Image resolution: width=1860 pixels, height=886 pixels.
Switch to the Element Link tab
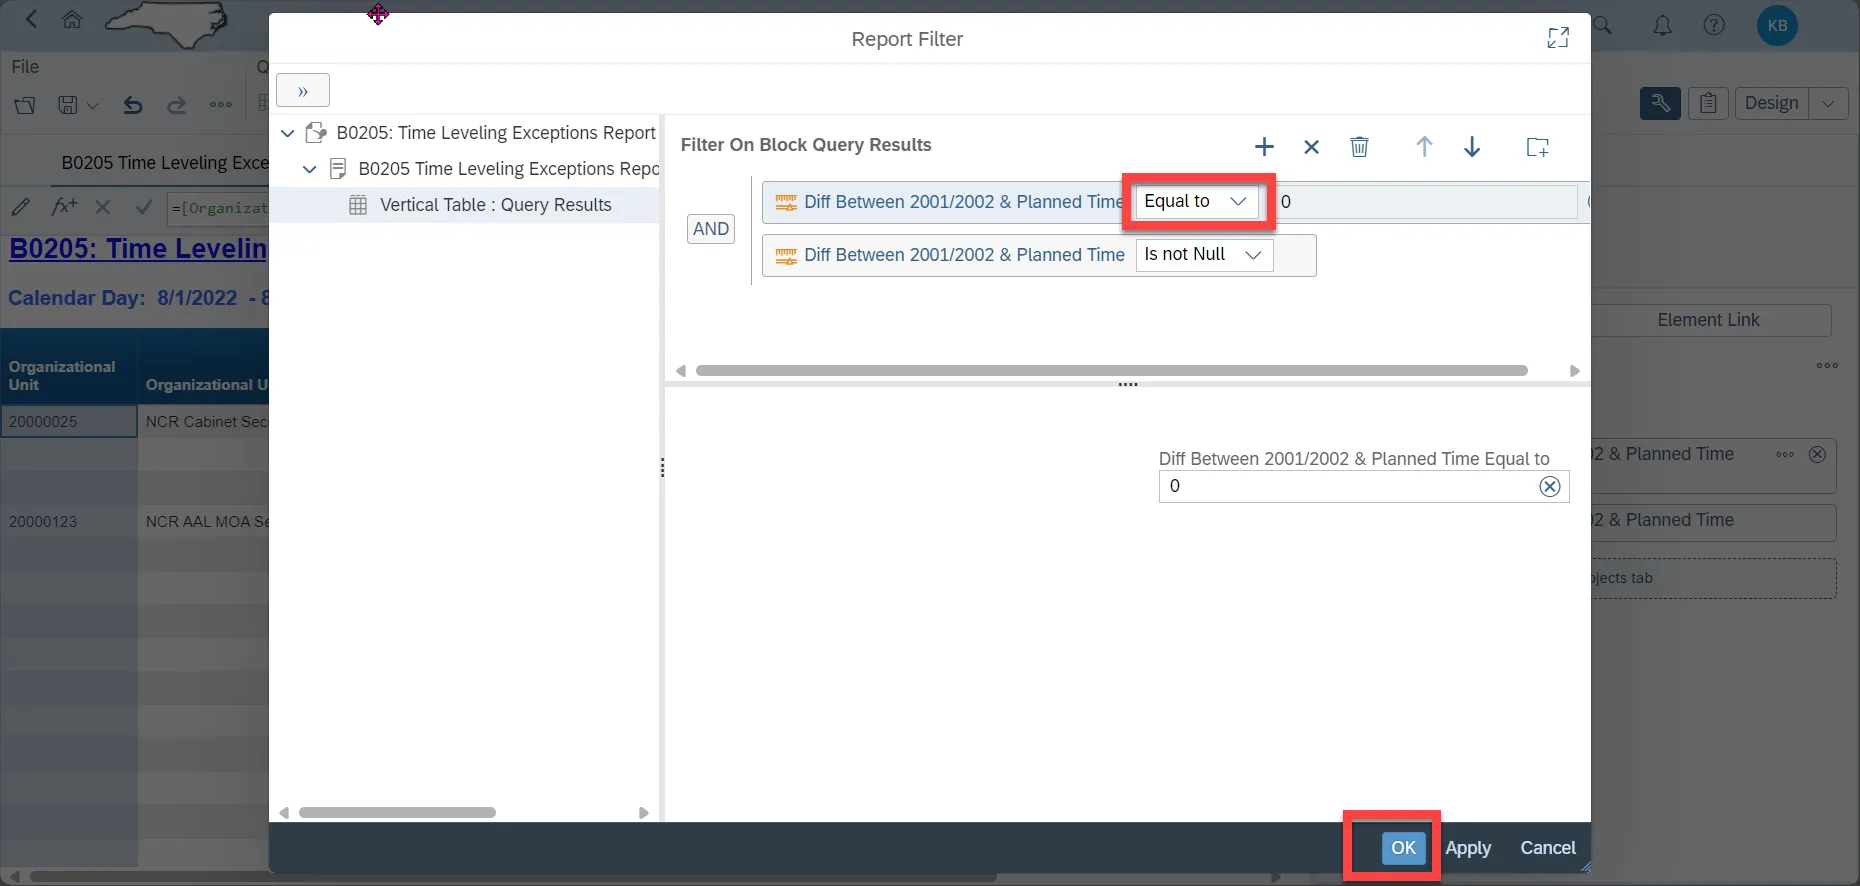(x=1708, y=320)
